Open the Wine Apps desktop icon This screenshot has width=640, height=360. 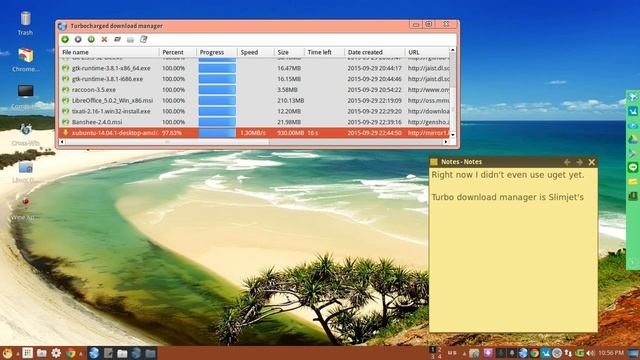tap(24, 208)
